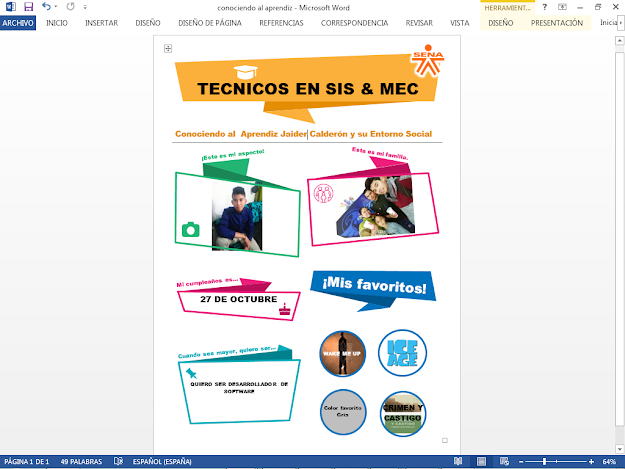This screenshot has height=469, width=625.
Task: Open ribbon display options icon
Action: point(562,7)
